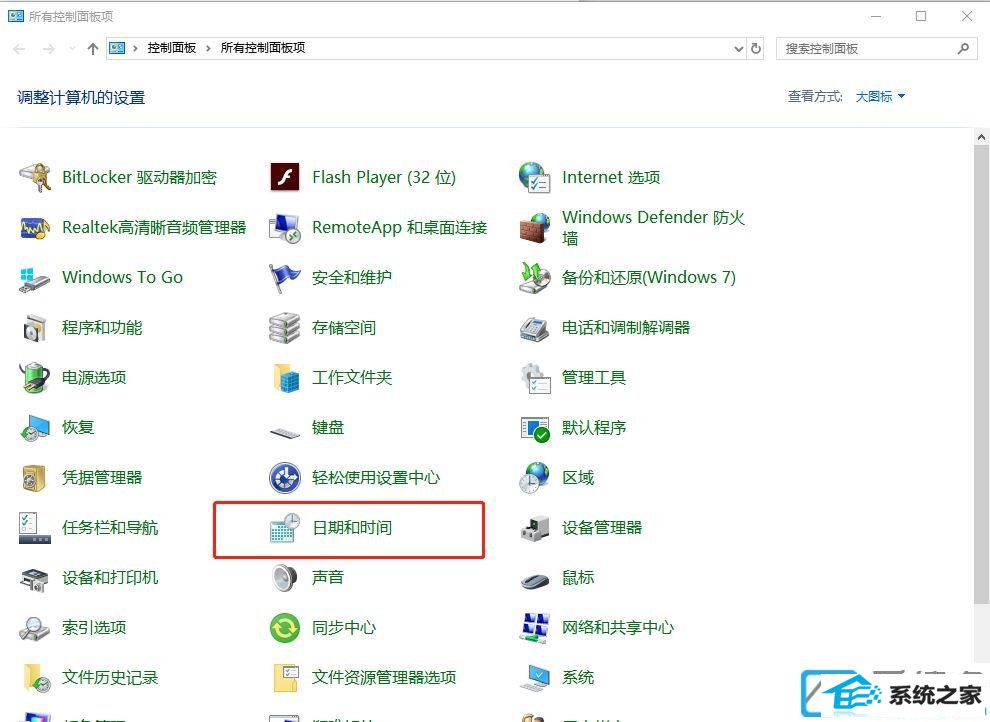Open the Windows Defender 防火墙 icon
Screen dimensions: 990x722
[x=535, y=228]
